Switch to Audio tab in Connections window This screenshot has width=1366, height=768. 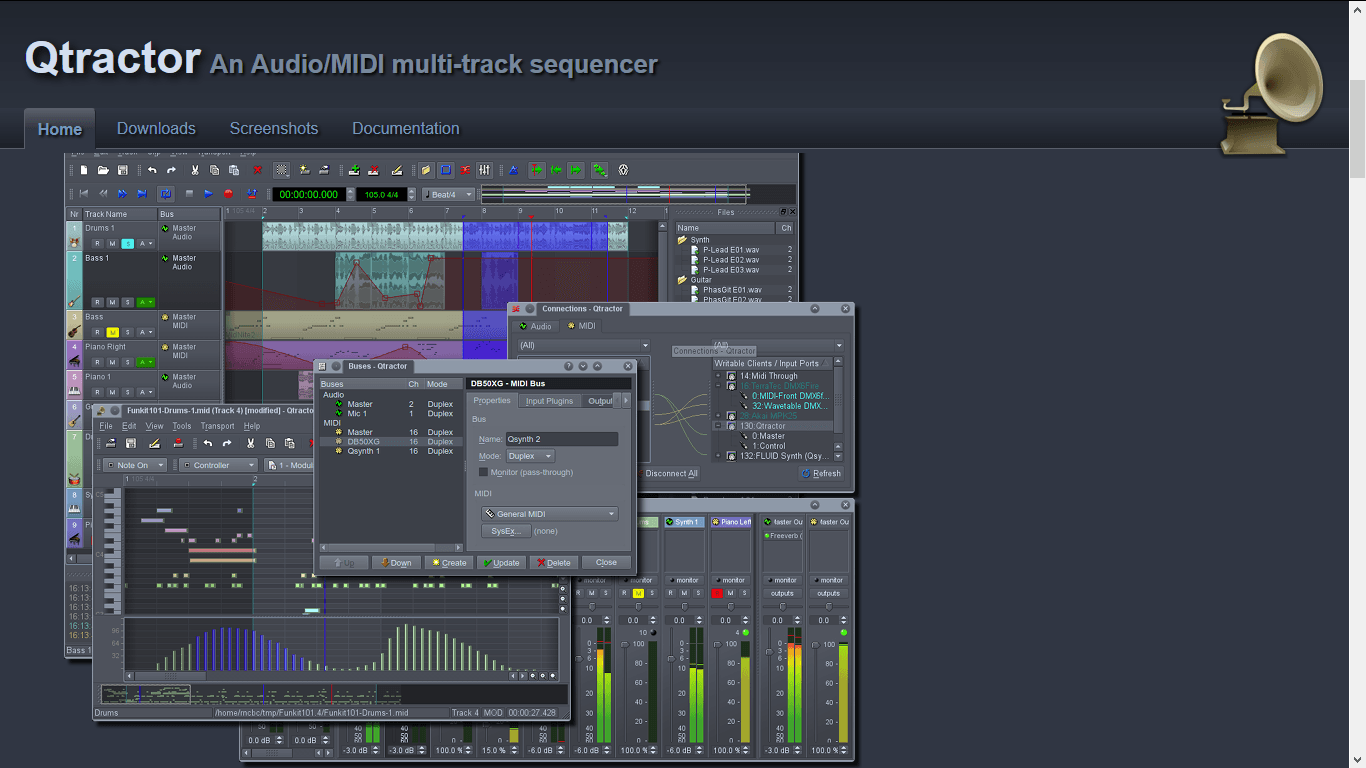pyautogui.click(x=536, y=326)
